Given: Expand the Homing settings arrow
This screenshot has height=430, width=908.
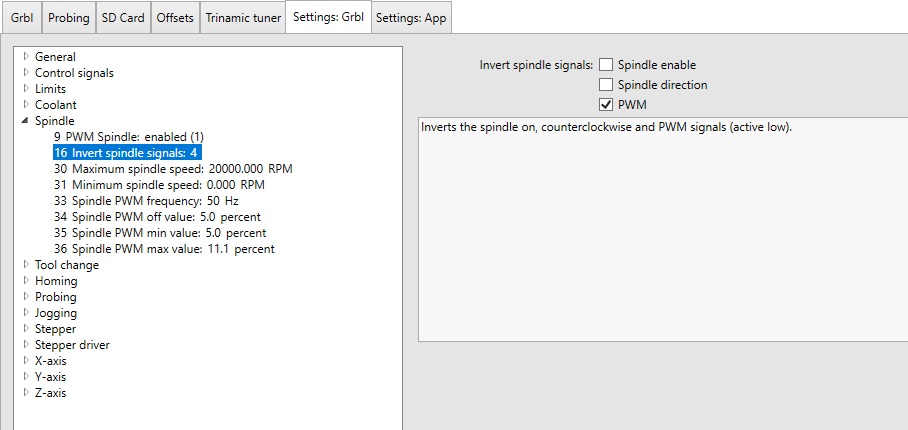Looking at the screenshot, I should (25, 281).
